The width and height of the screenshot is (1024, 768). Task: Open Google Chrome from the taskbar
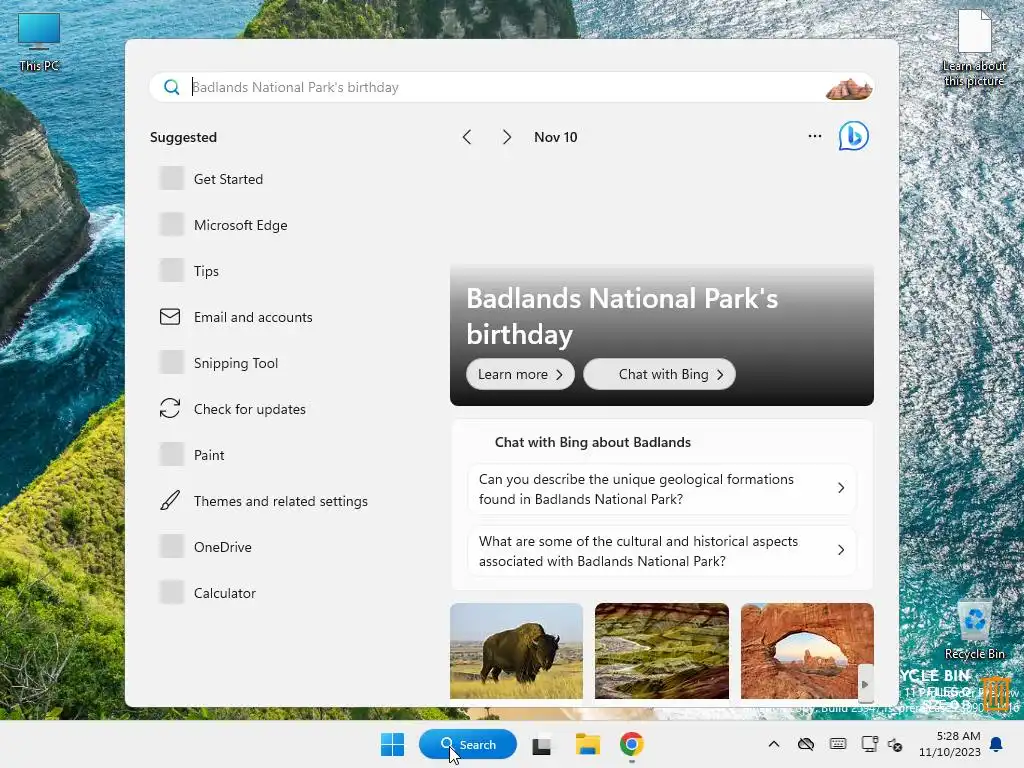coord(632,744)
